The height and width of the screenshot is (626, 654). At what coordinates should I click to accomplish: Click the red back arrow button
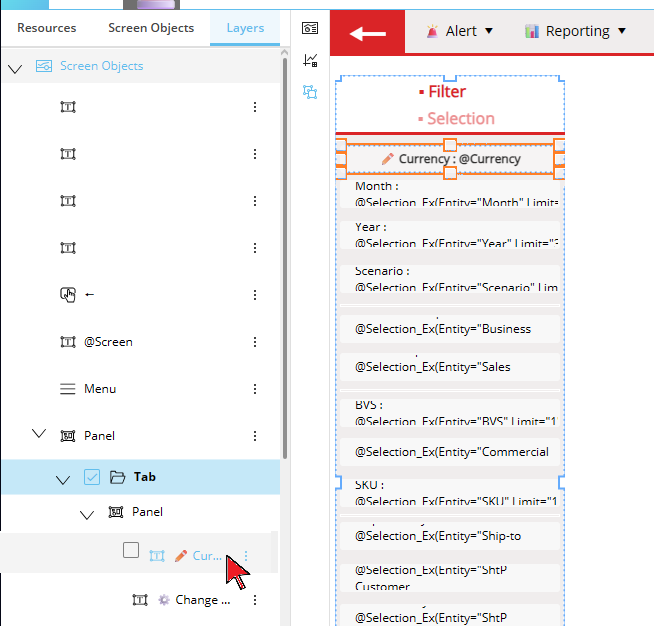367,33
